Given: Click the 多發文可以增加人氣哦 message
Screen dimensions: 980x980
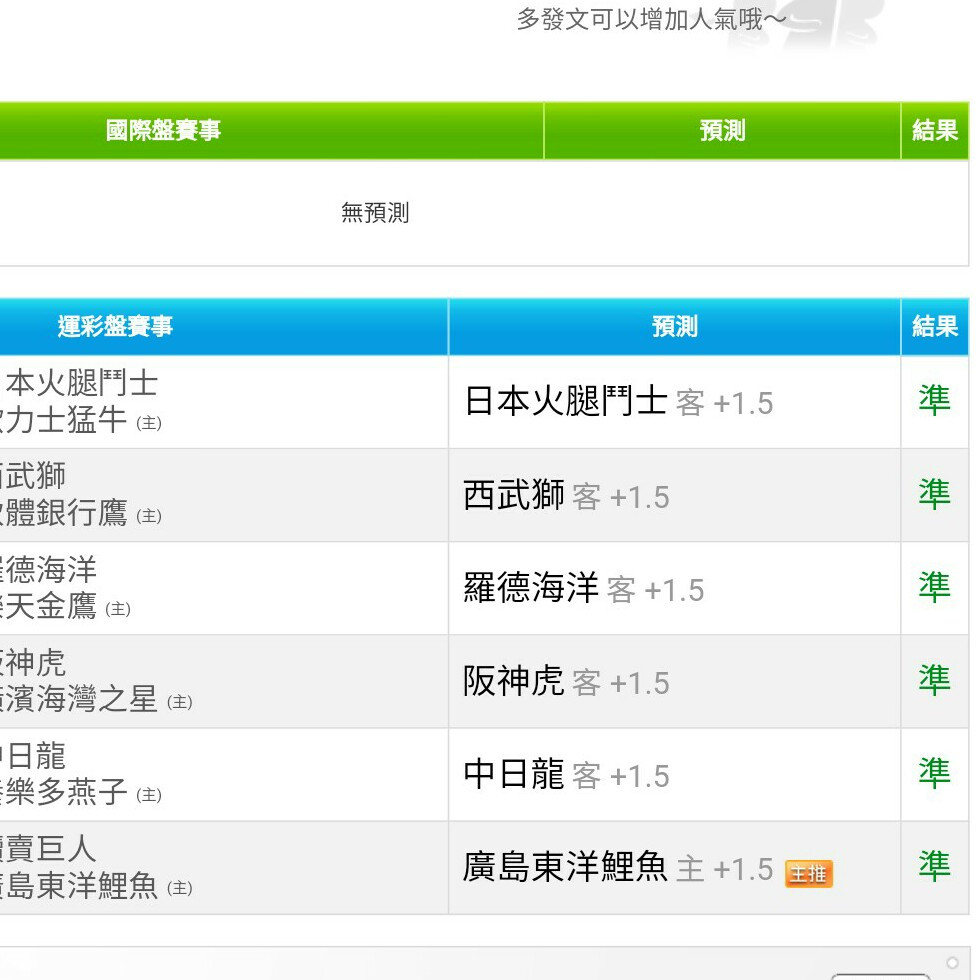Looking at the screenshot, I should click(x=651, y=20).
